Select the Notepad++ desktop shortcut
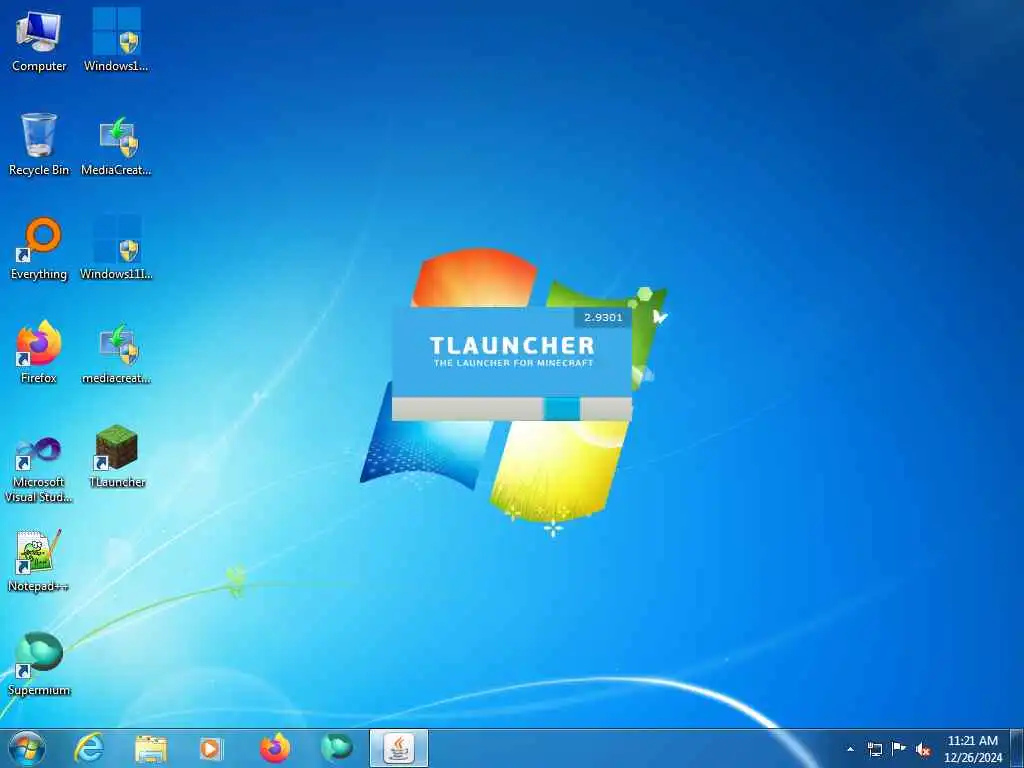 click(x=39, y=560)
